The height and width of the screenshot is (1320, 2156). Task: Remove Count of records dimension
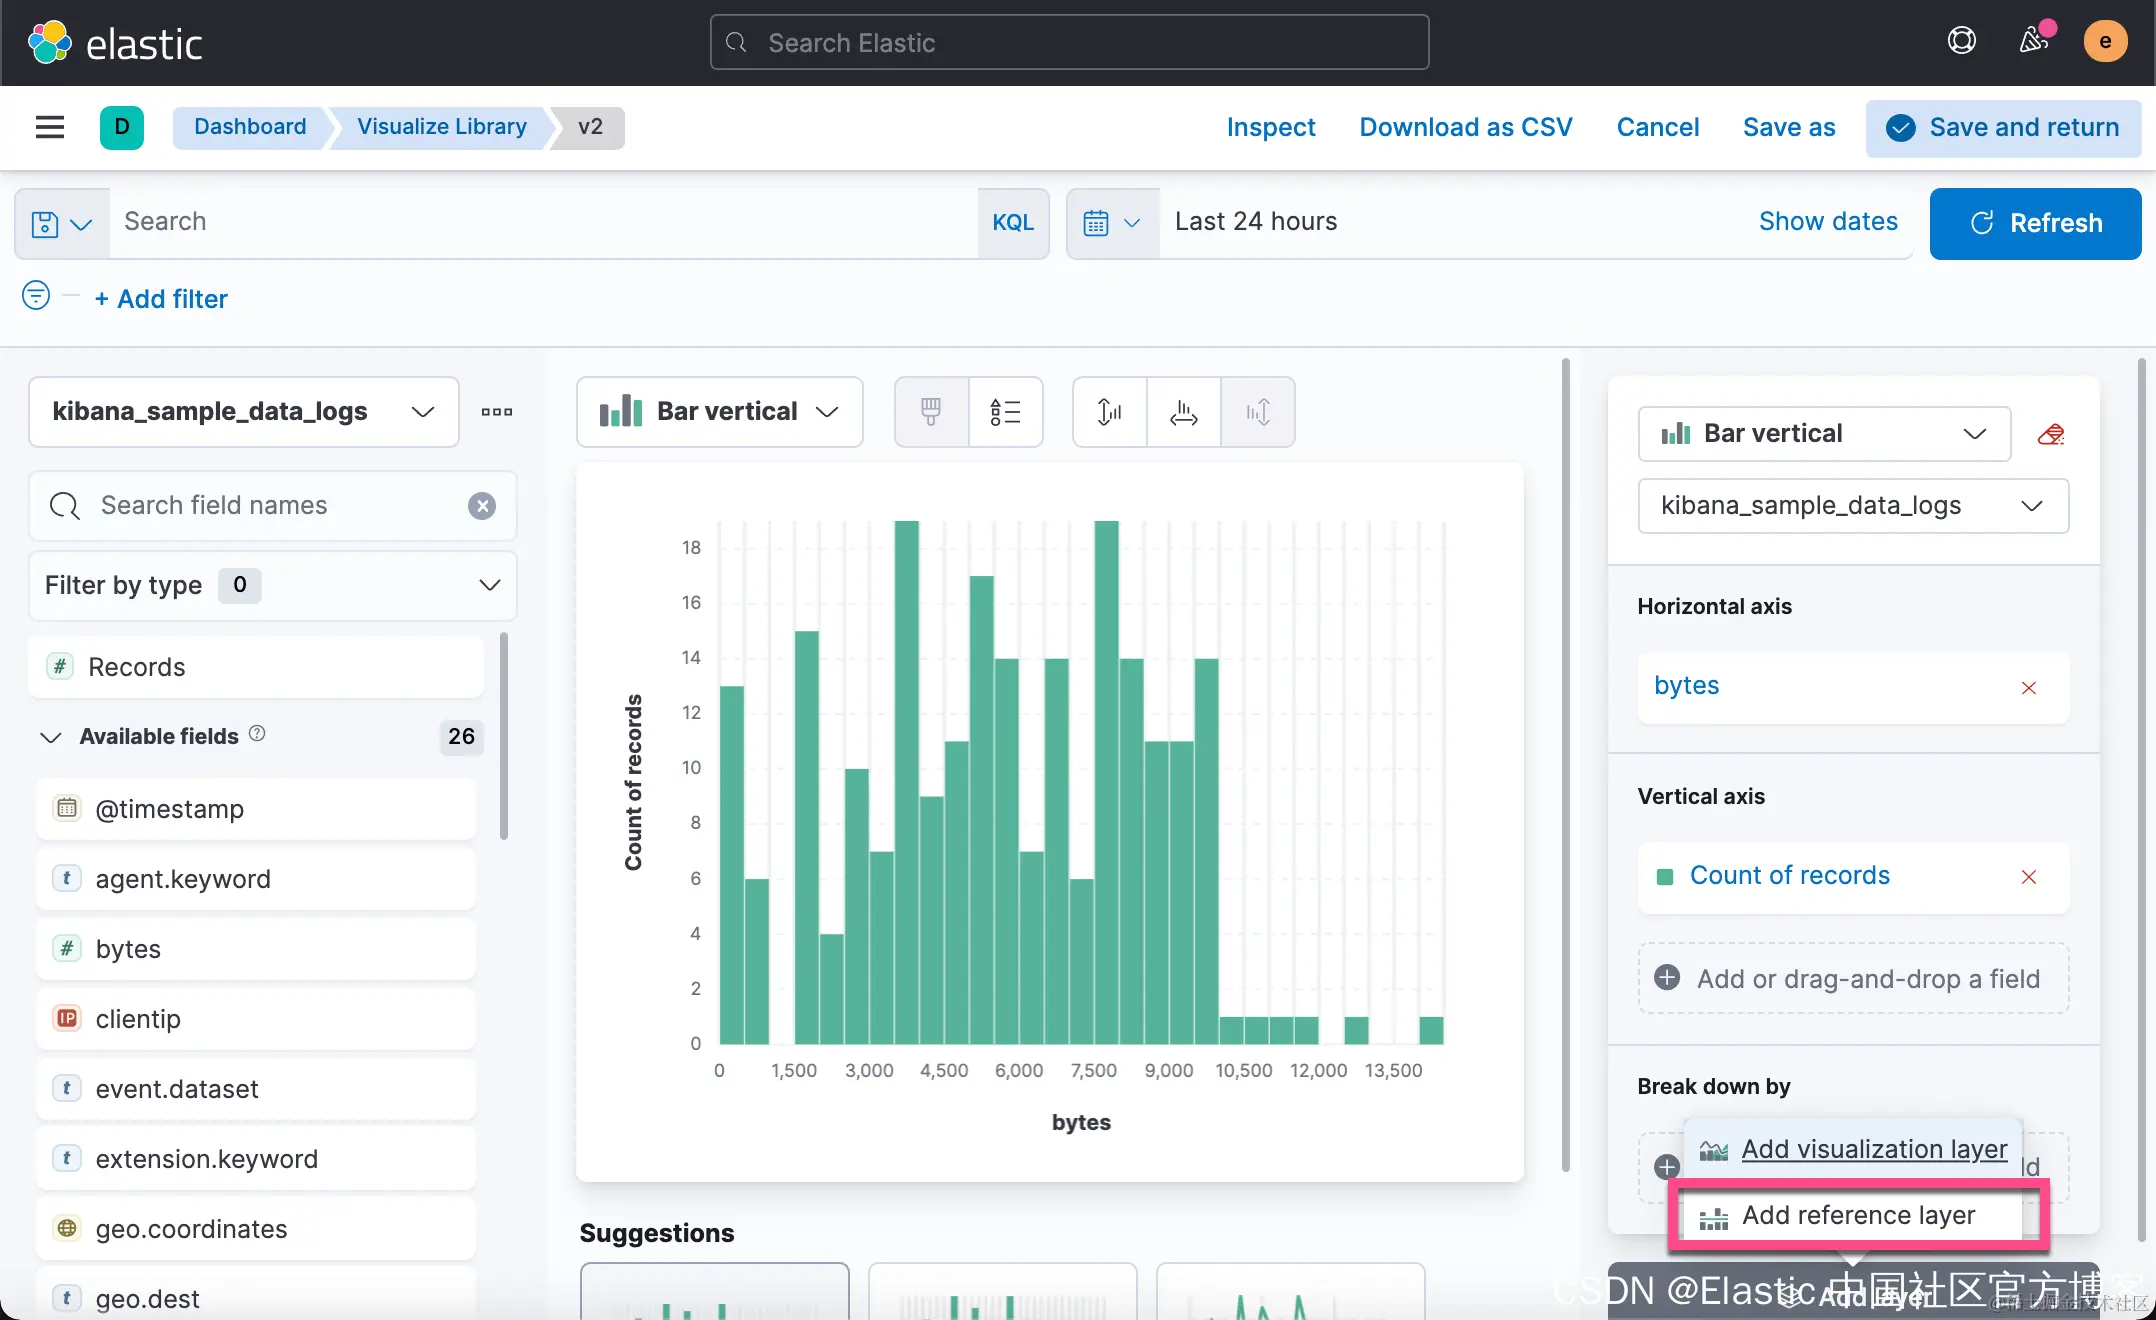(x=2029, y=877)
